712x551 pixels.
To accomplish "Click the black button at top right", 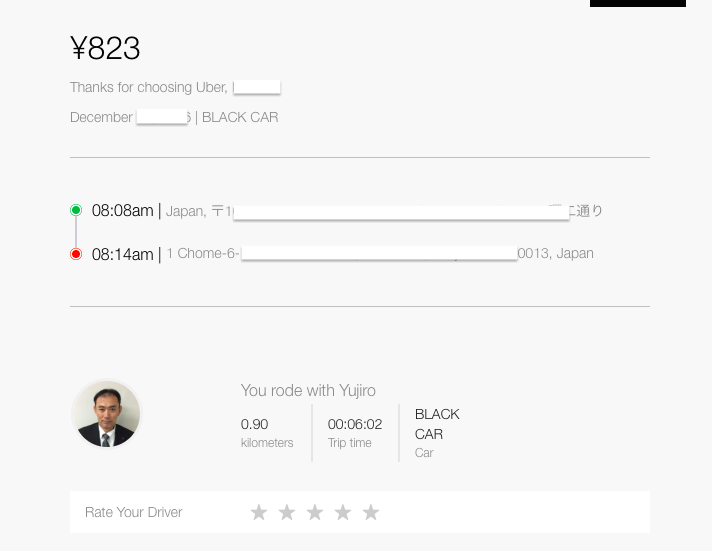I will point(638,3).
